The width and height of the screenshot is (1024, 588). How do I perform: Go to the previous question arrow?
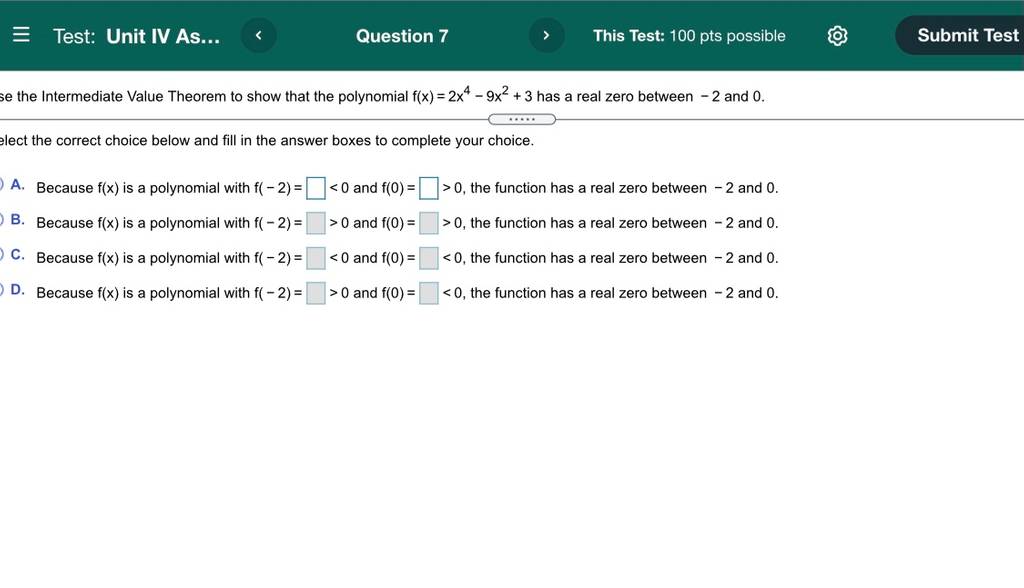coord(259,35)
